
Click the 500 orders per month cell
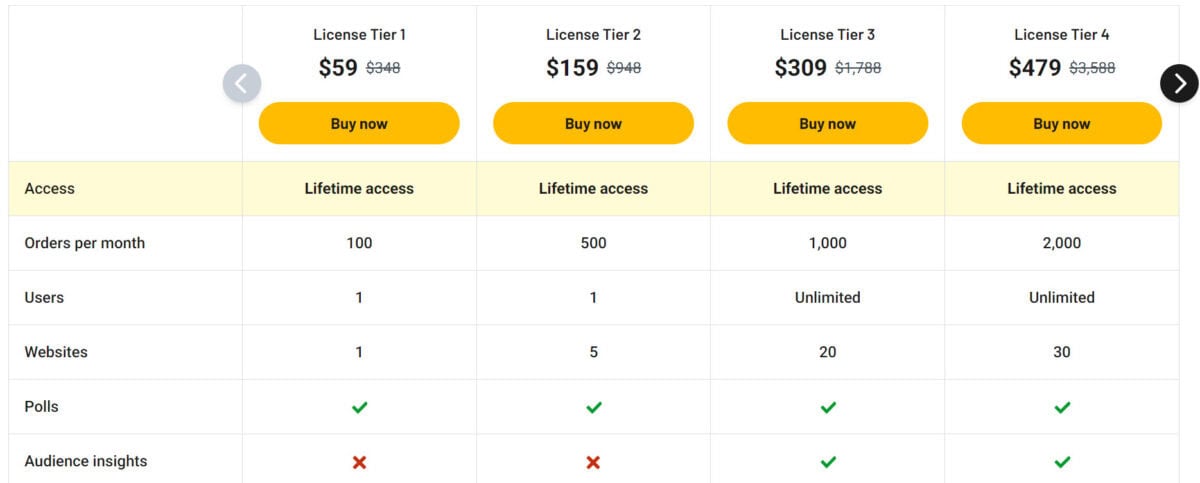[x=593, y=243]
